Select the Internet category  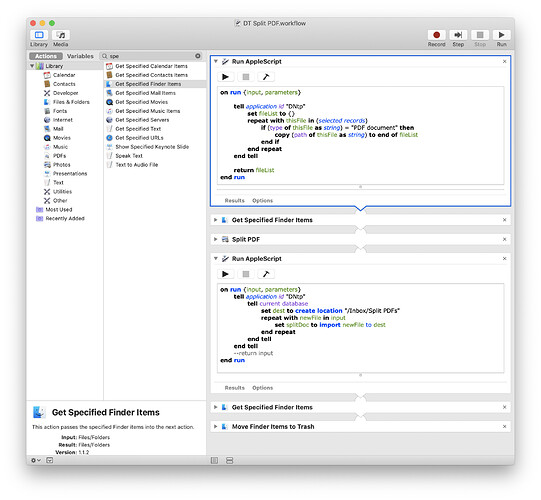click(x=62, y=120)
